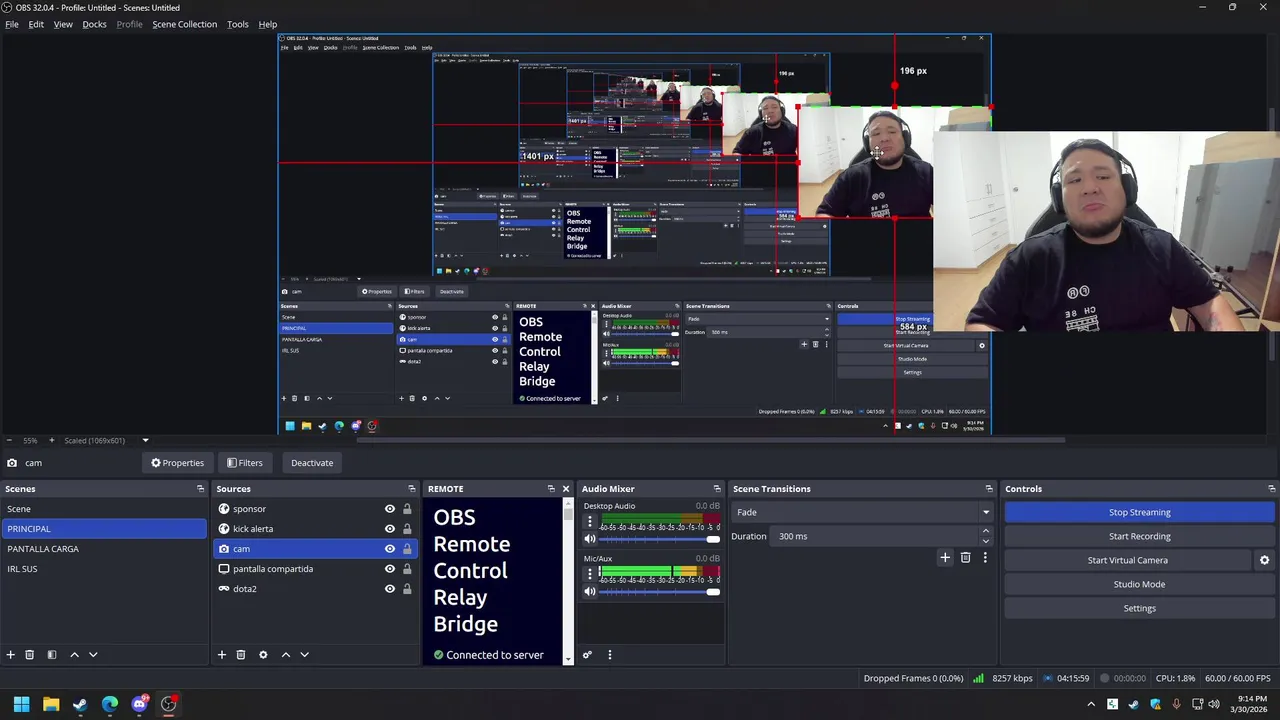Add a configurable transition plus icon
1280x720 pixels.
coord(945,557)
